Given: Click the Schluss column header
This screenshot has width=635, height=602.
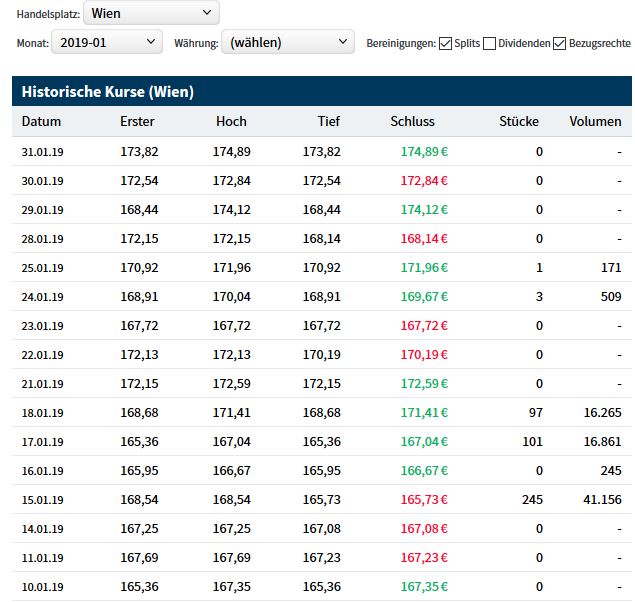Looking at the screenshot, I should pyautogui.click(x=412, y=121).
